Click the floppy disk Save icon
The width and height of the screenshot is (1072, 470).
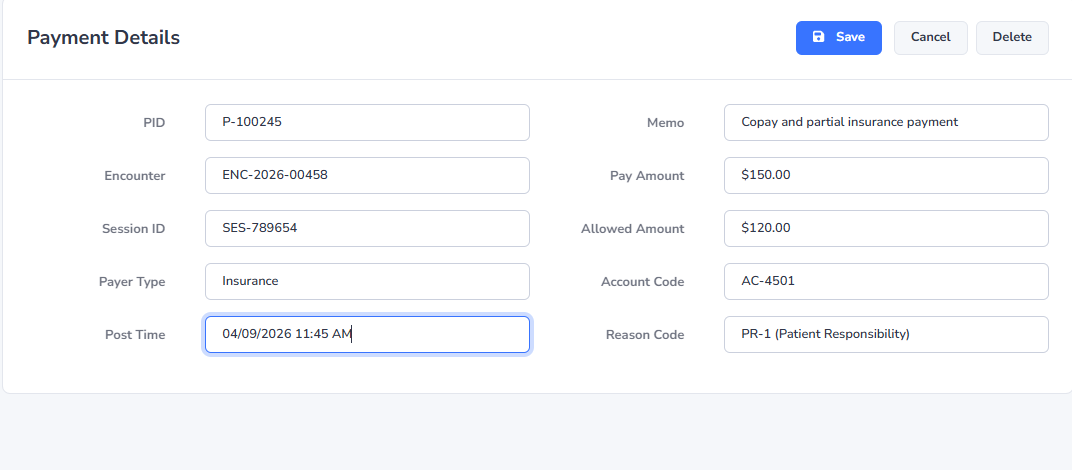(818, 37)
